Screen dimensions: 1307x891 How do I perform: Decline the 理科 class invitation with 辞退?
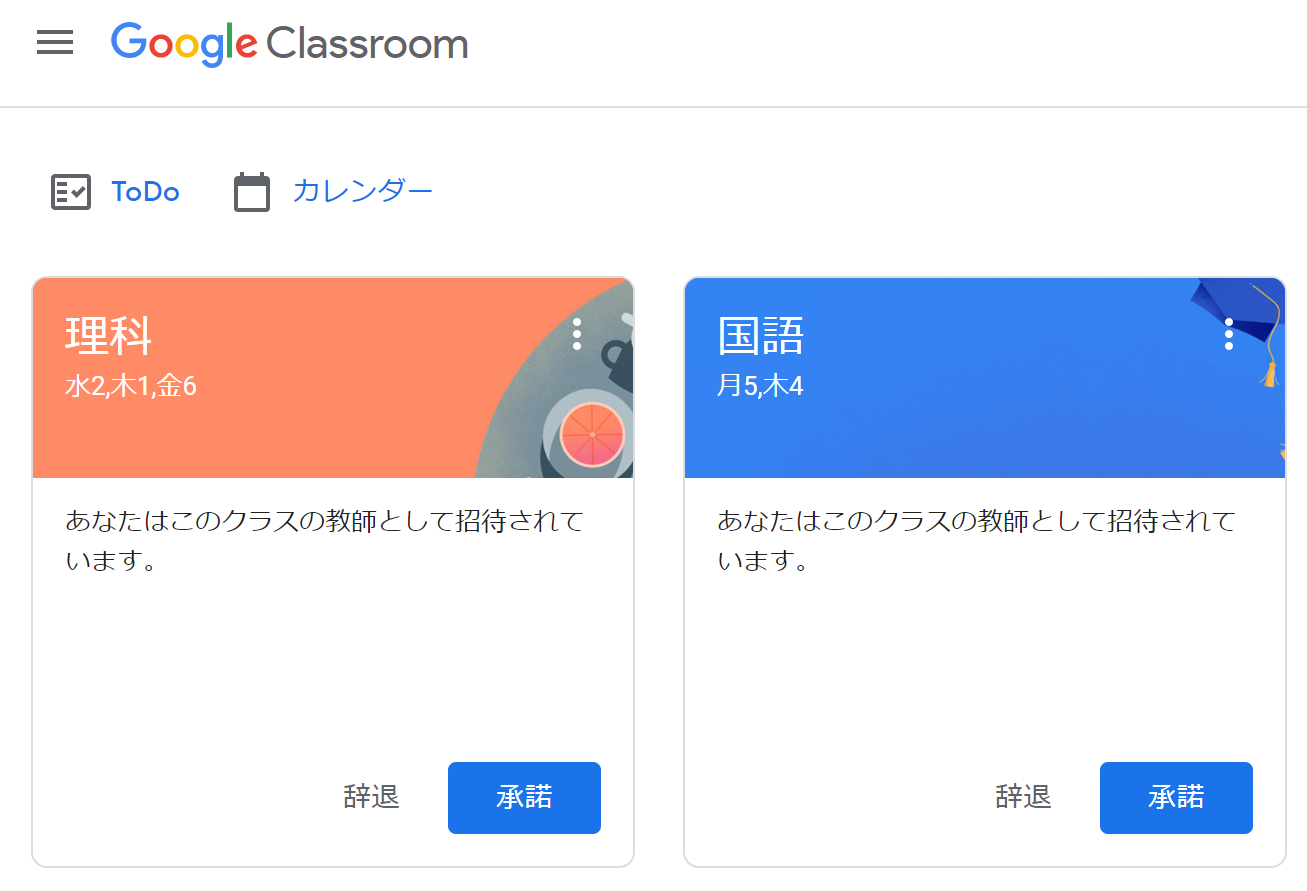coord(372,798)
